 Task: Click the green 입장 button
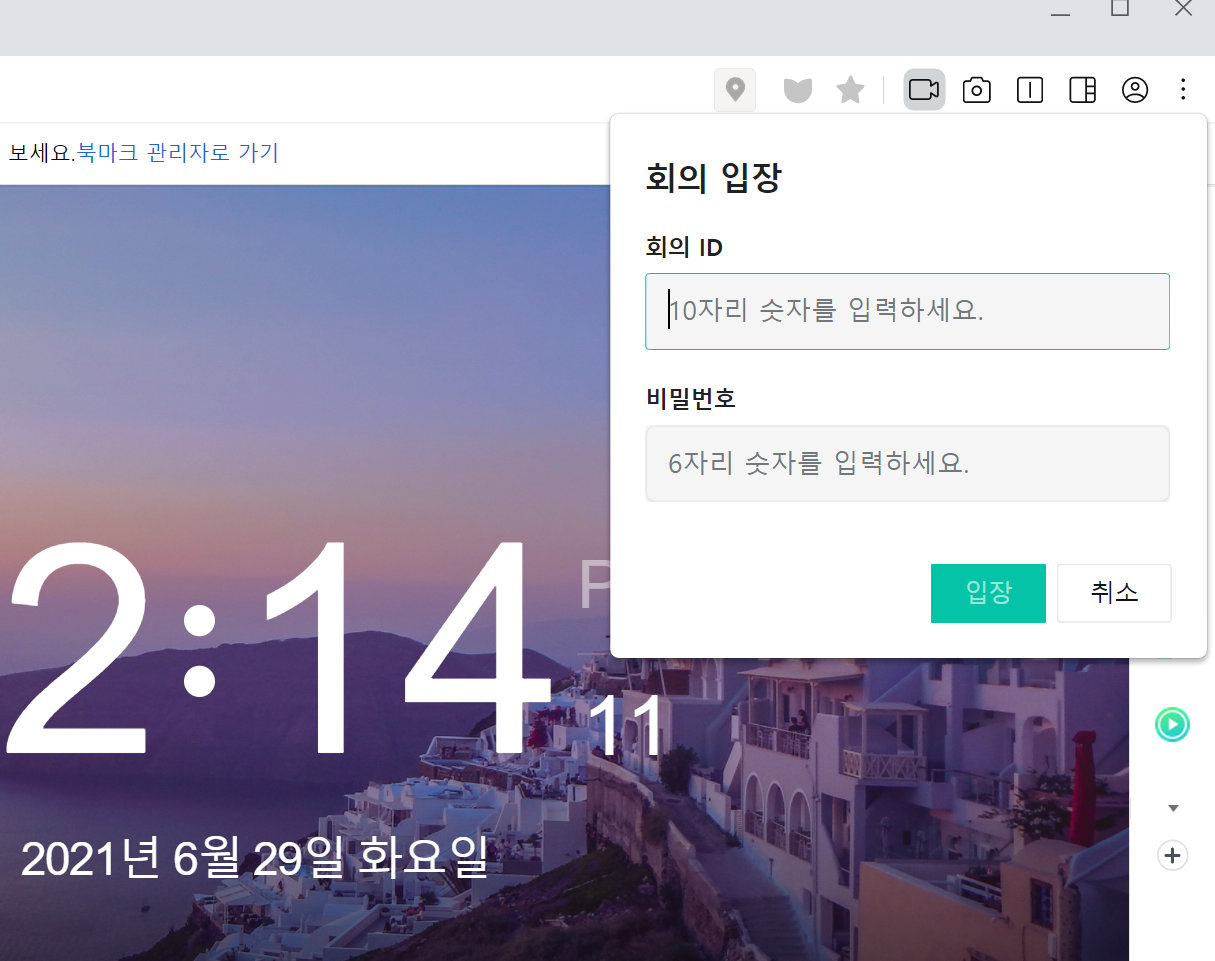988,593
